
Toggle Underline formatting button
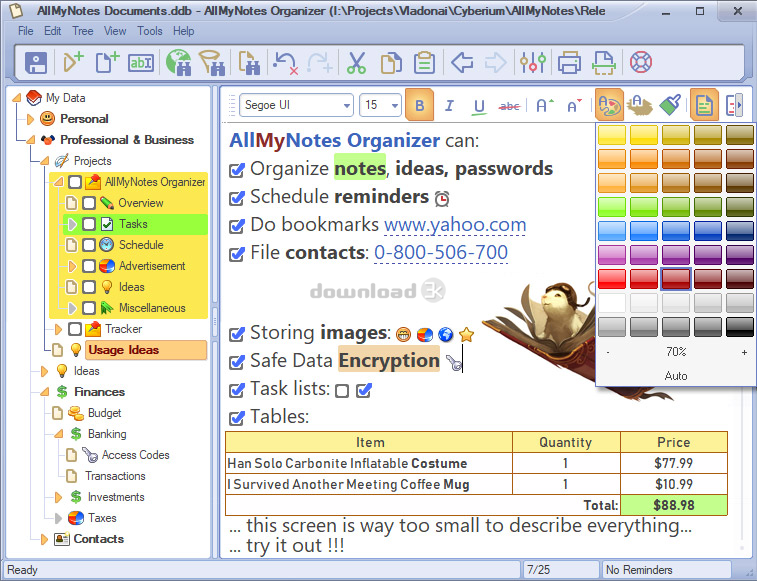point(479,106)
